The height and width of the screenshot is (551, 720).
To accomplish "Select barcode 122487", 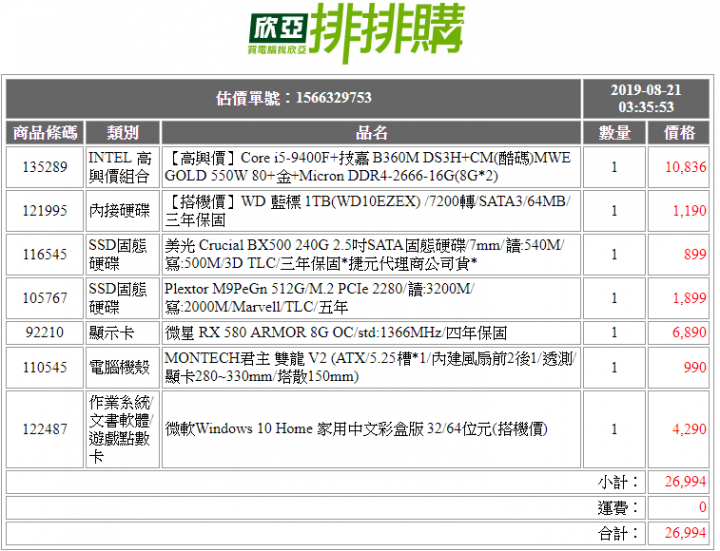I will click(45, 429).
